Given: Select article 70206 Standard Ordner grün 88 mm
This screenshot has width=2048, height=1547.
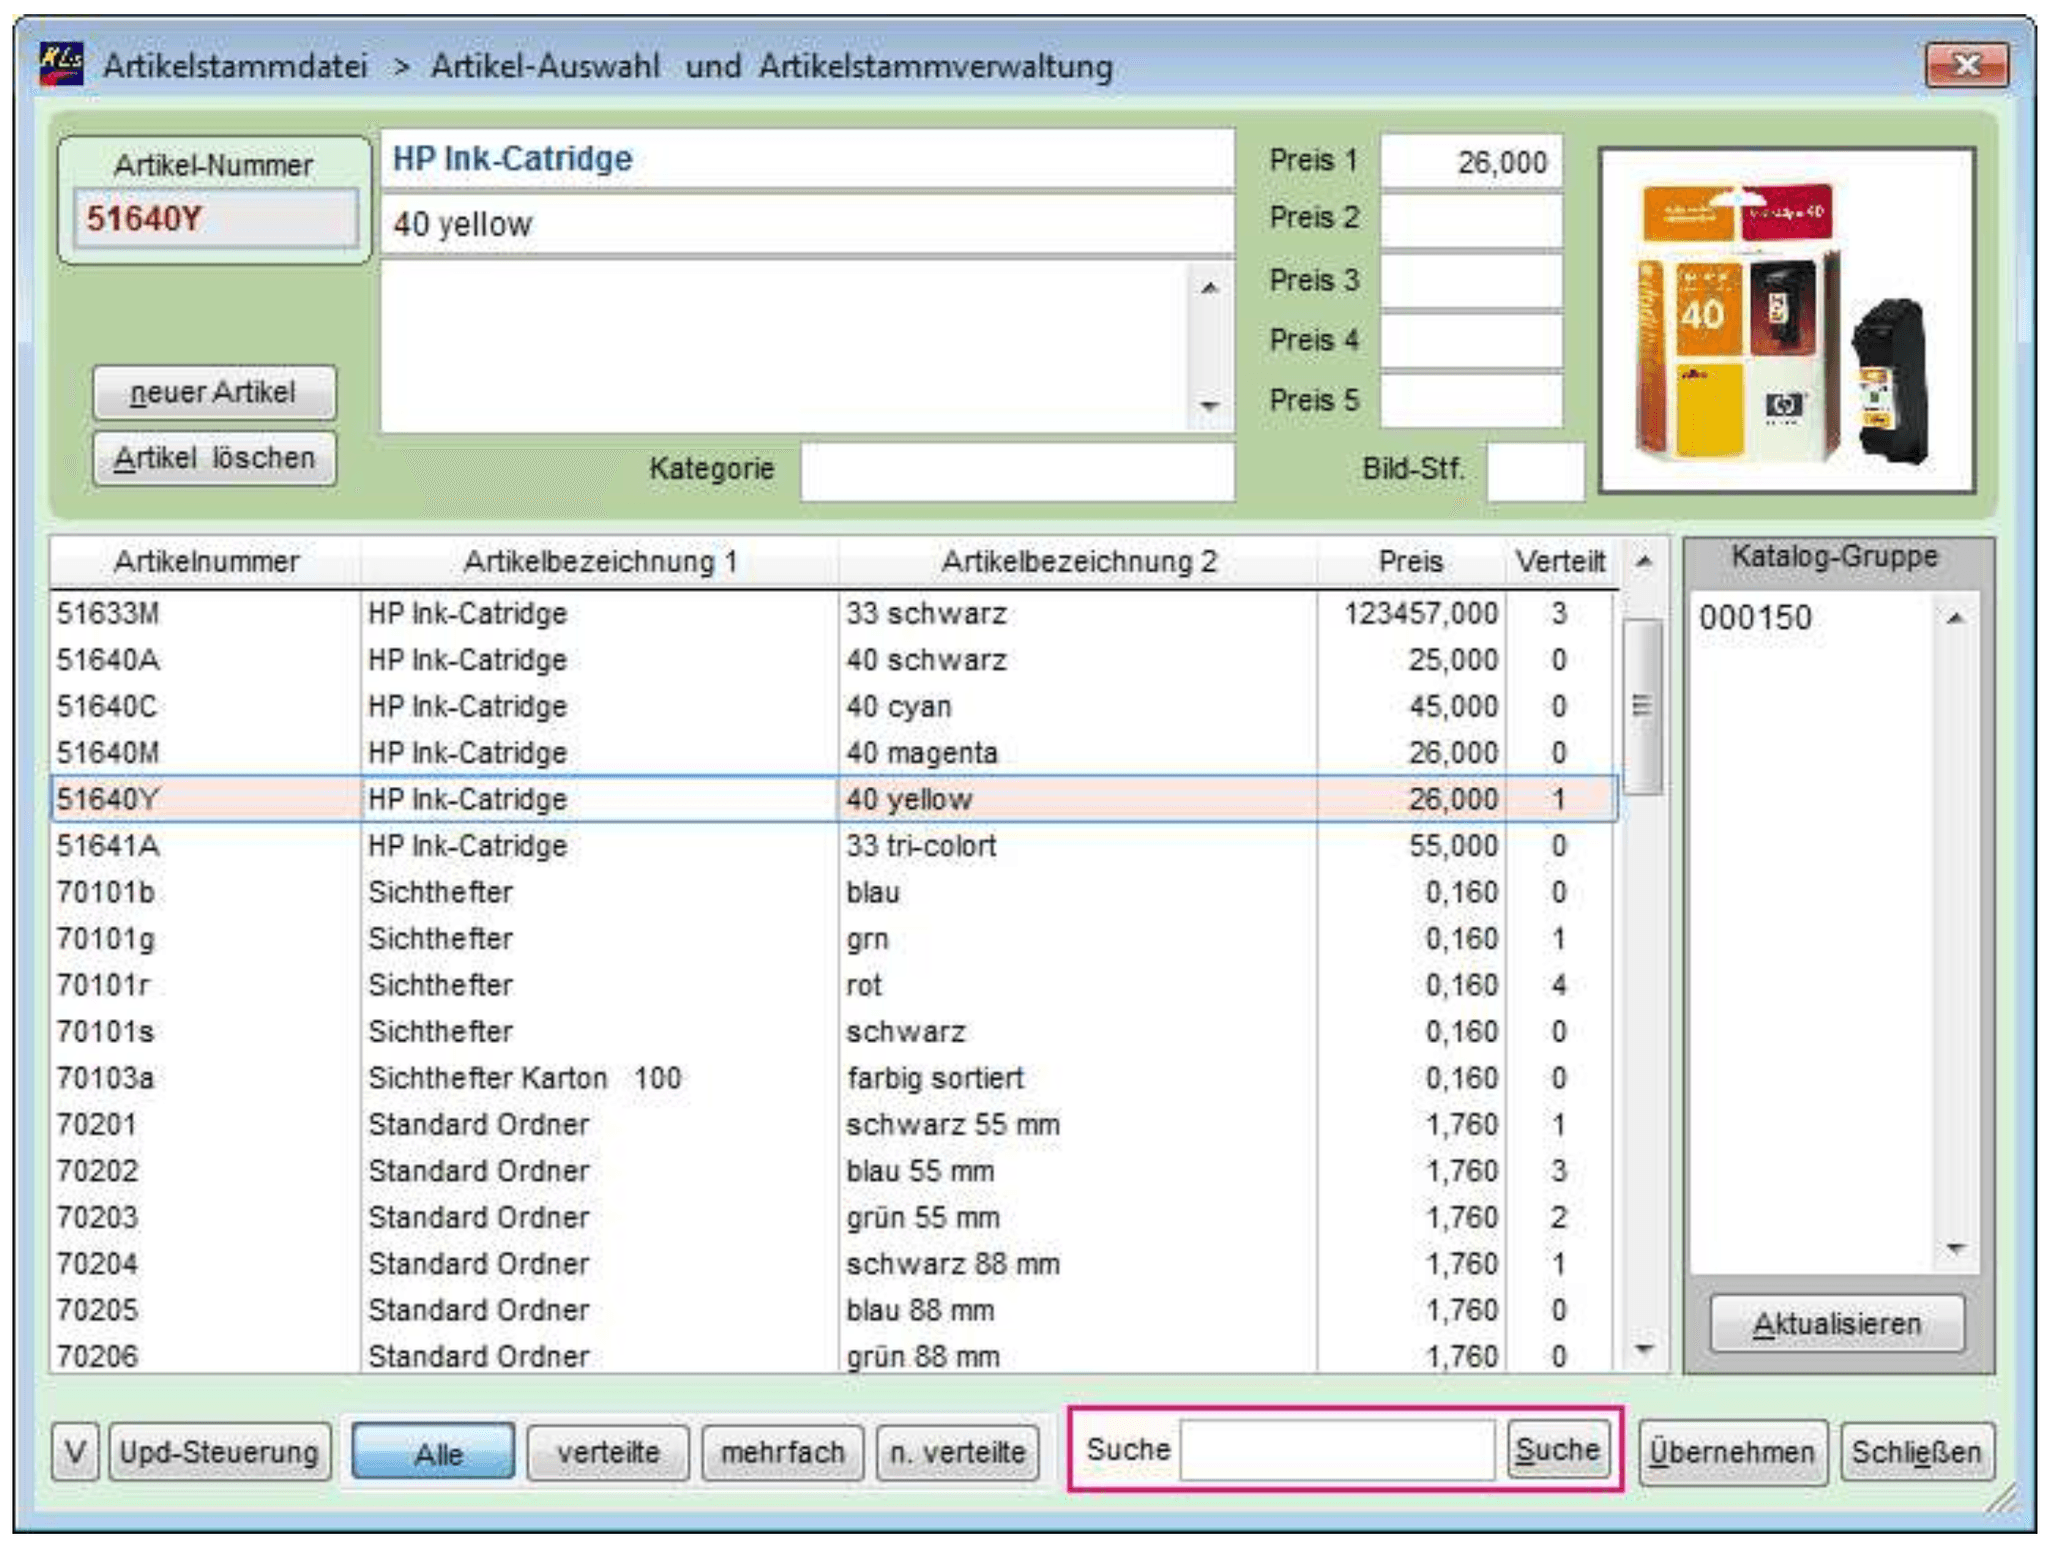Looking at the screenshot, I should point(832,1355).
